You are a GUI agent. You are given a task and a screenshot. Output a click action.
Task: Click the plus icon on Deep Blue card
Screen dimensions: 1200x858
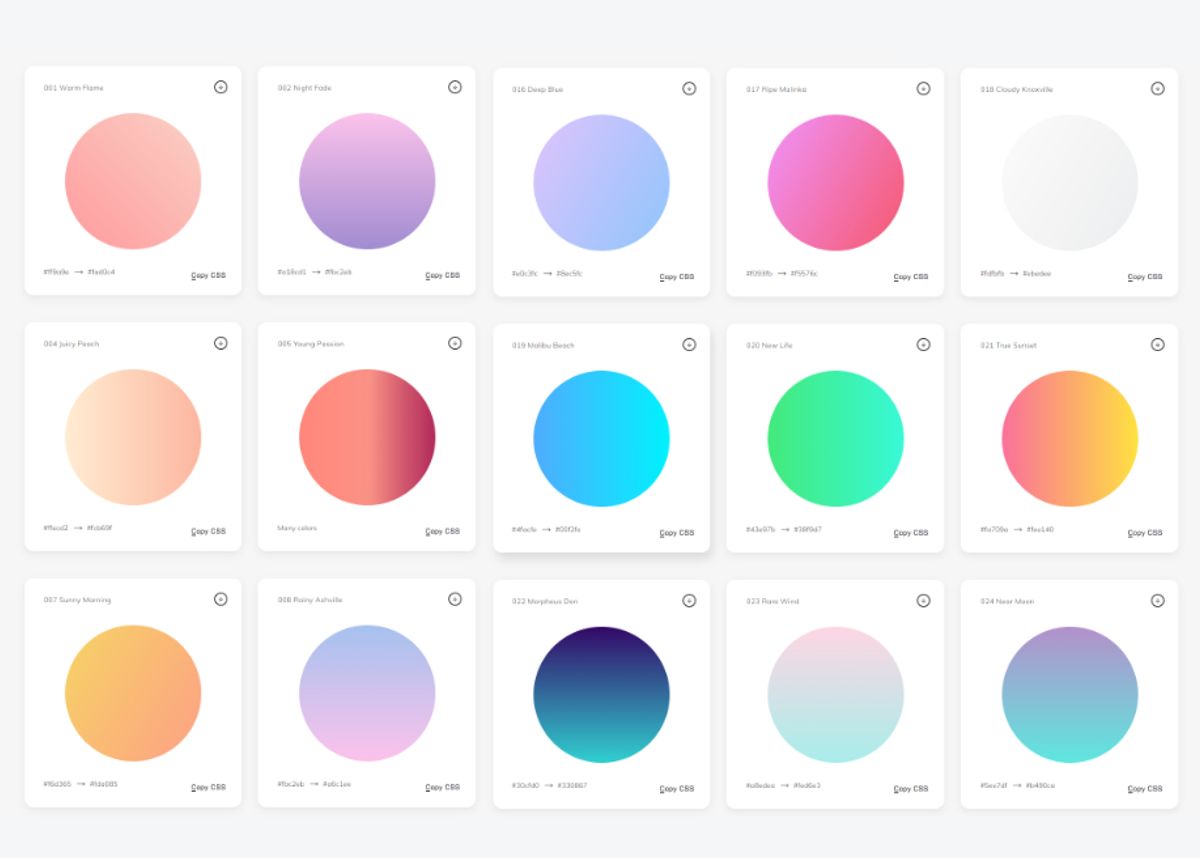click(x=689, y=88)
